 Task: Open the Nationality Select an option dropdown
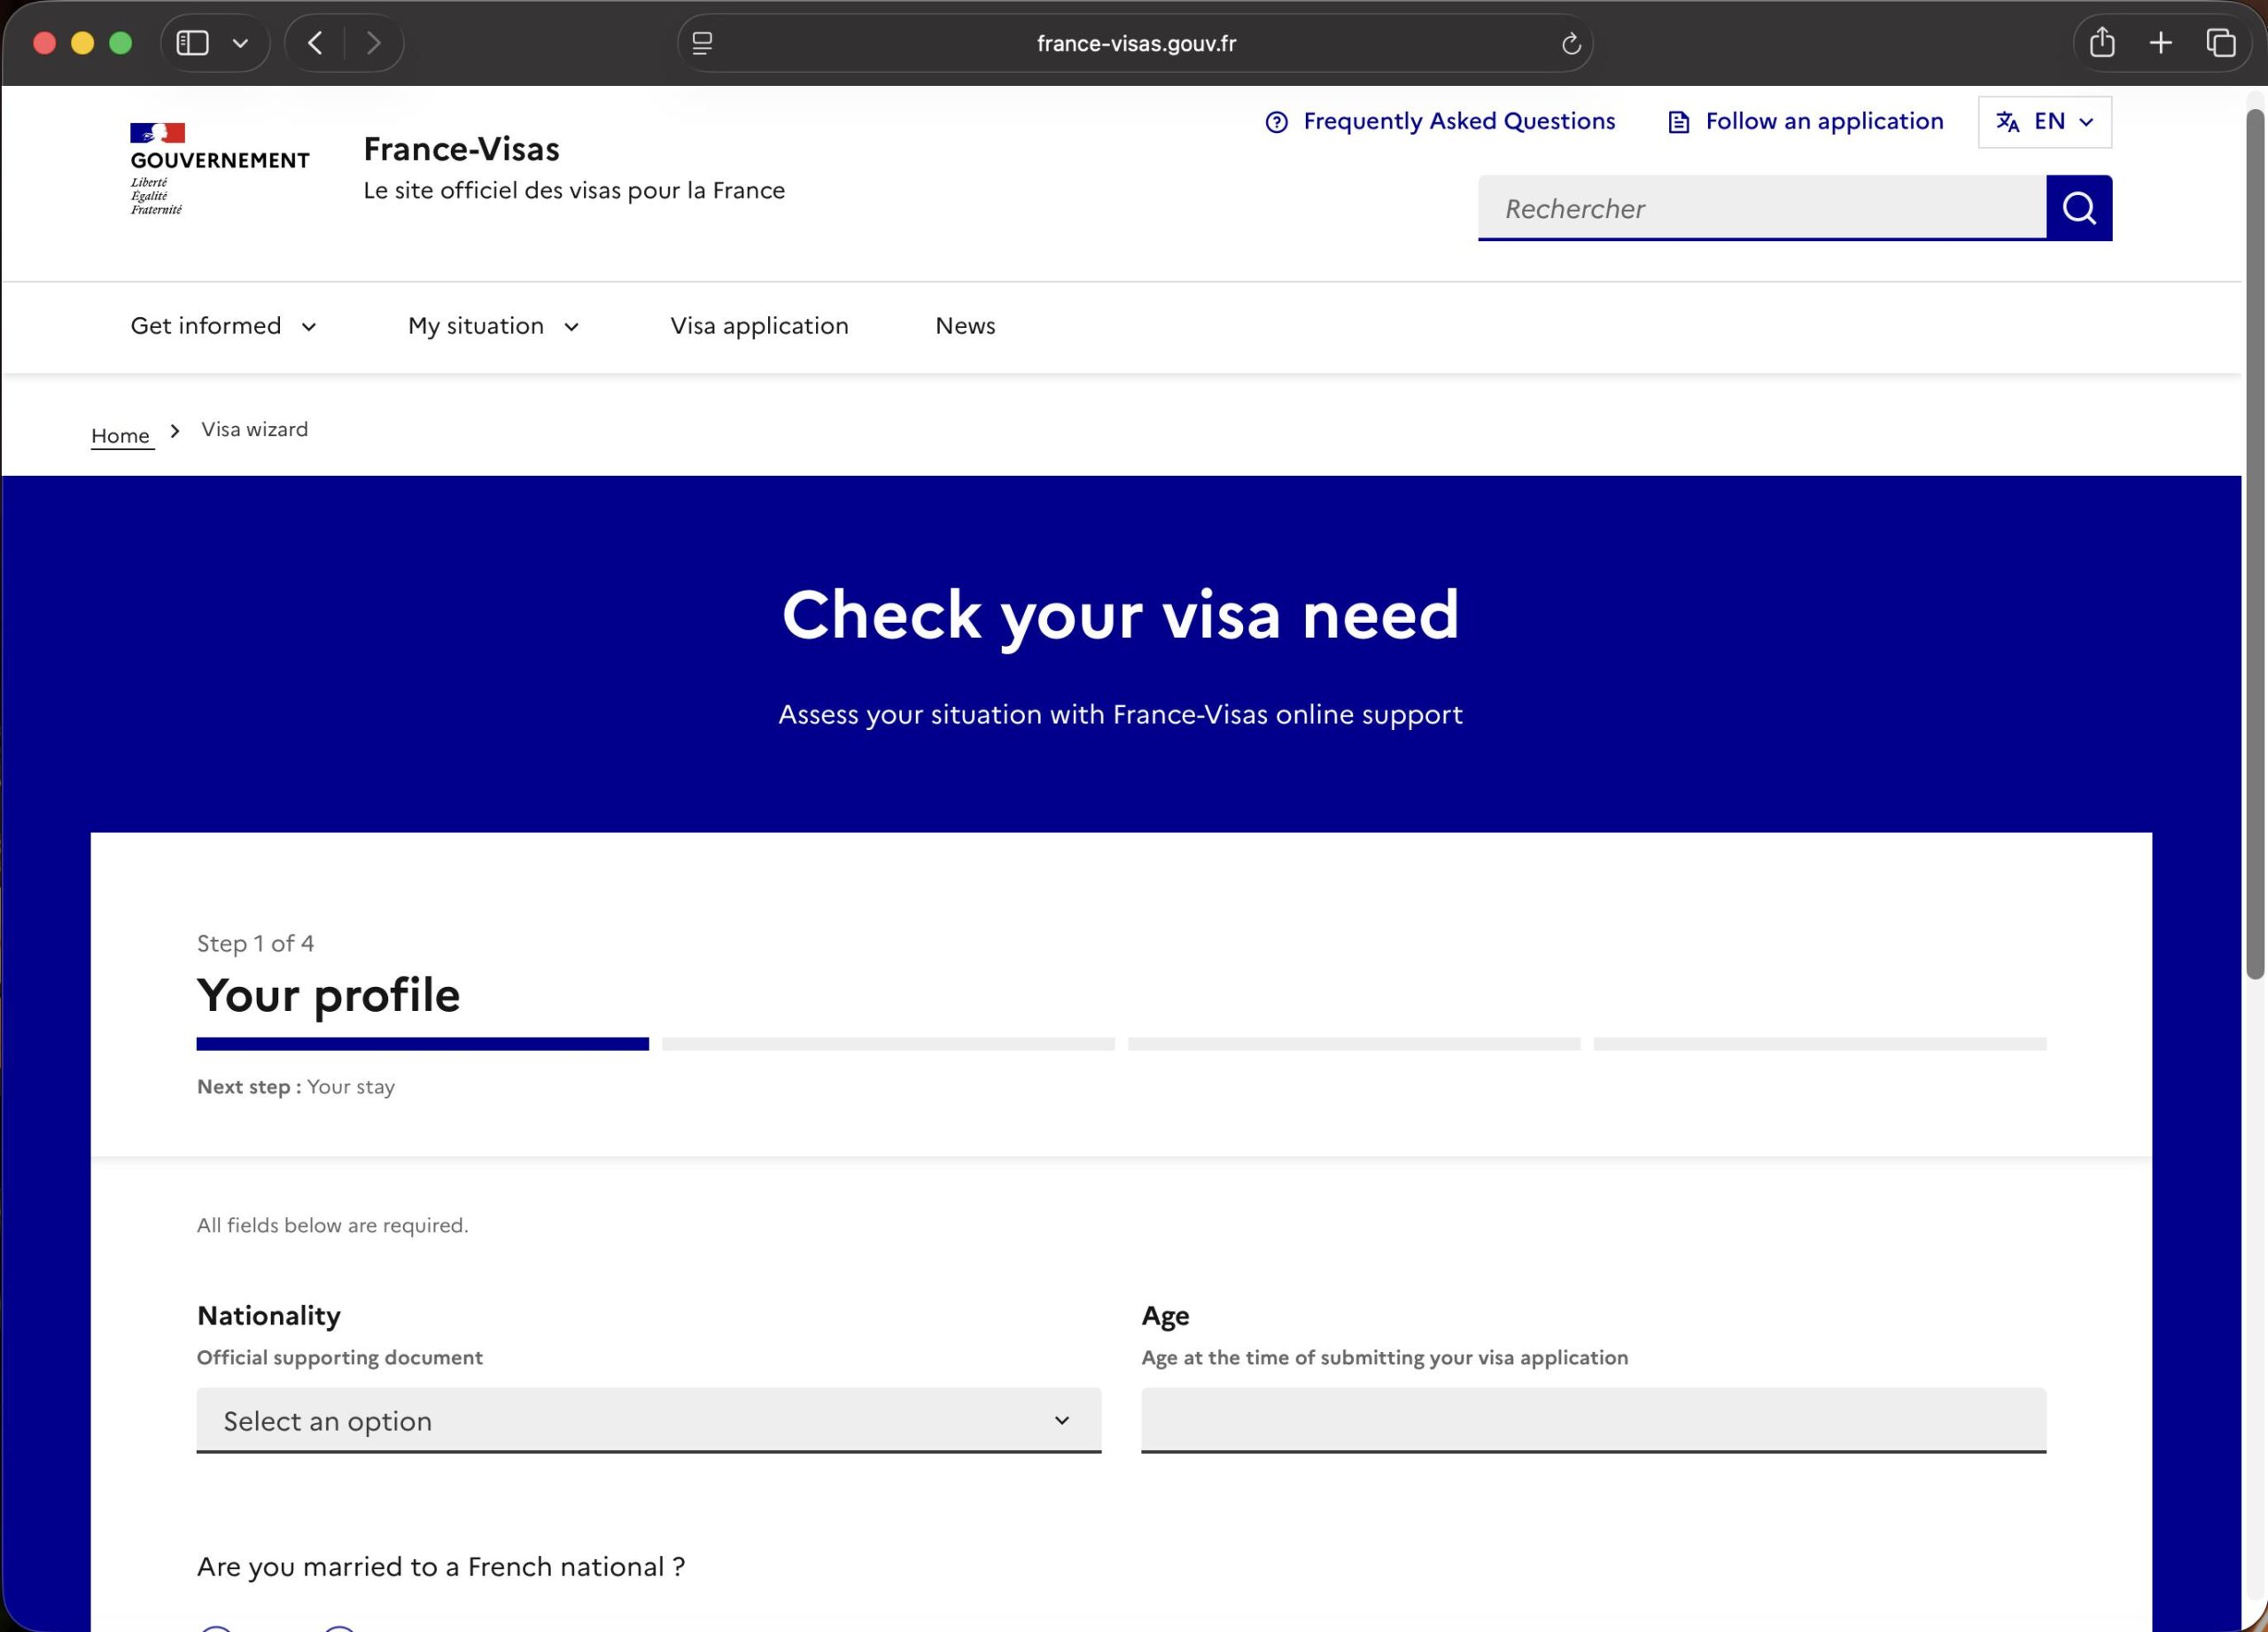[x=648, y=1420]
